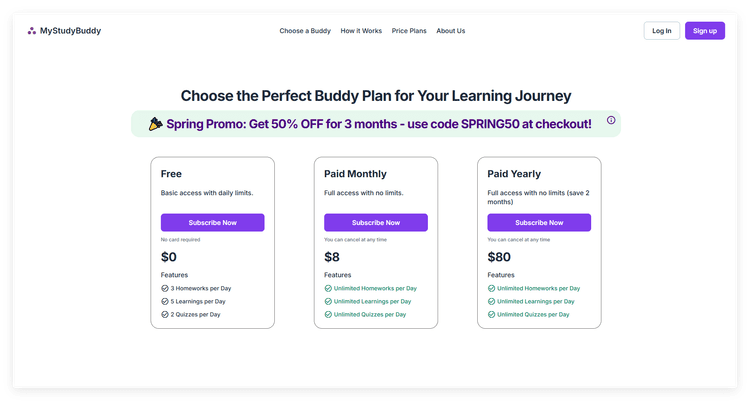
Task: Click the Log In button
Action: [x=662, y=31]
